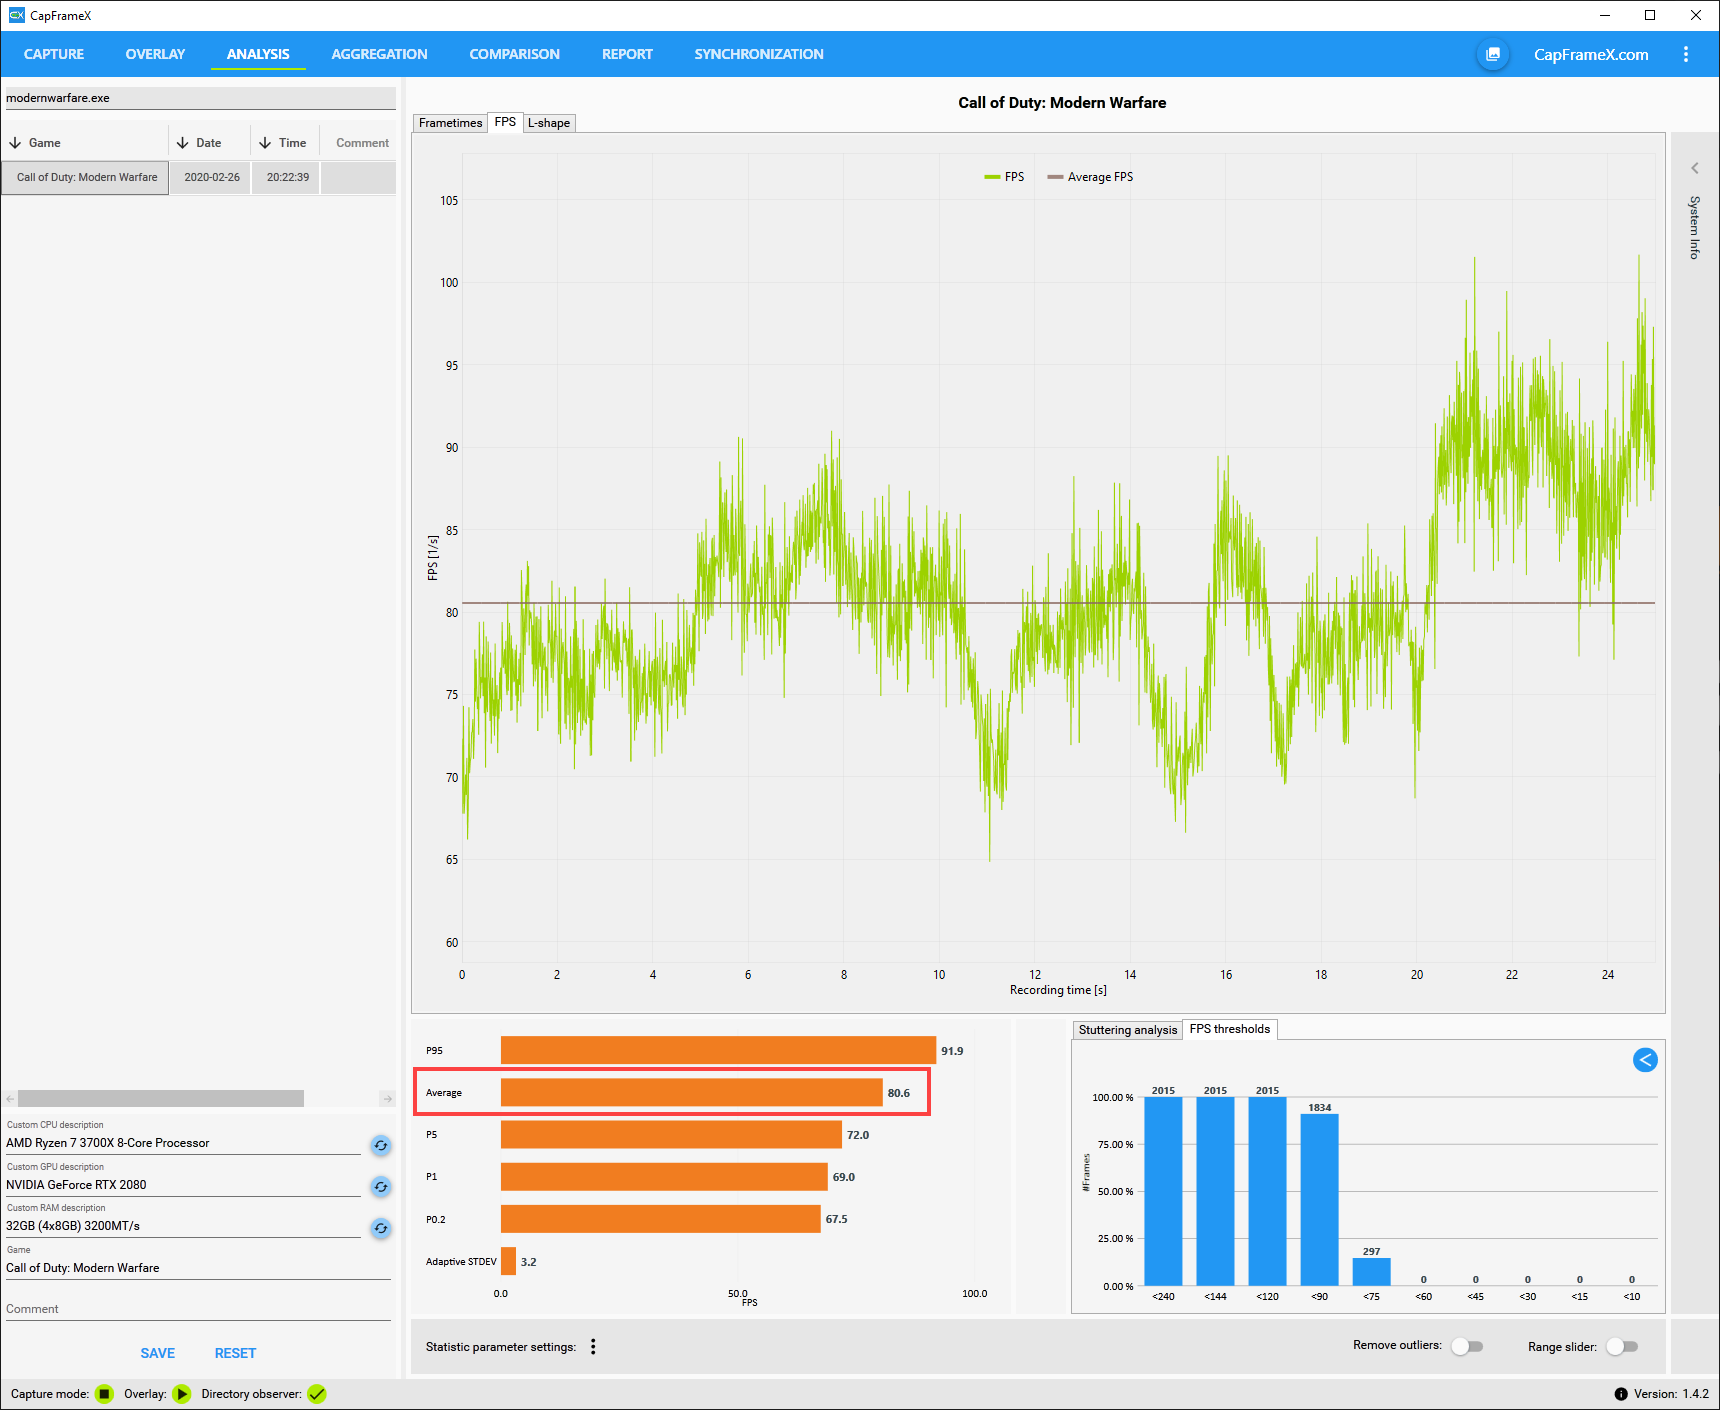Select the FPS thresholds tab
The image size is (1720, 1410).
[1230, 1029]
